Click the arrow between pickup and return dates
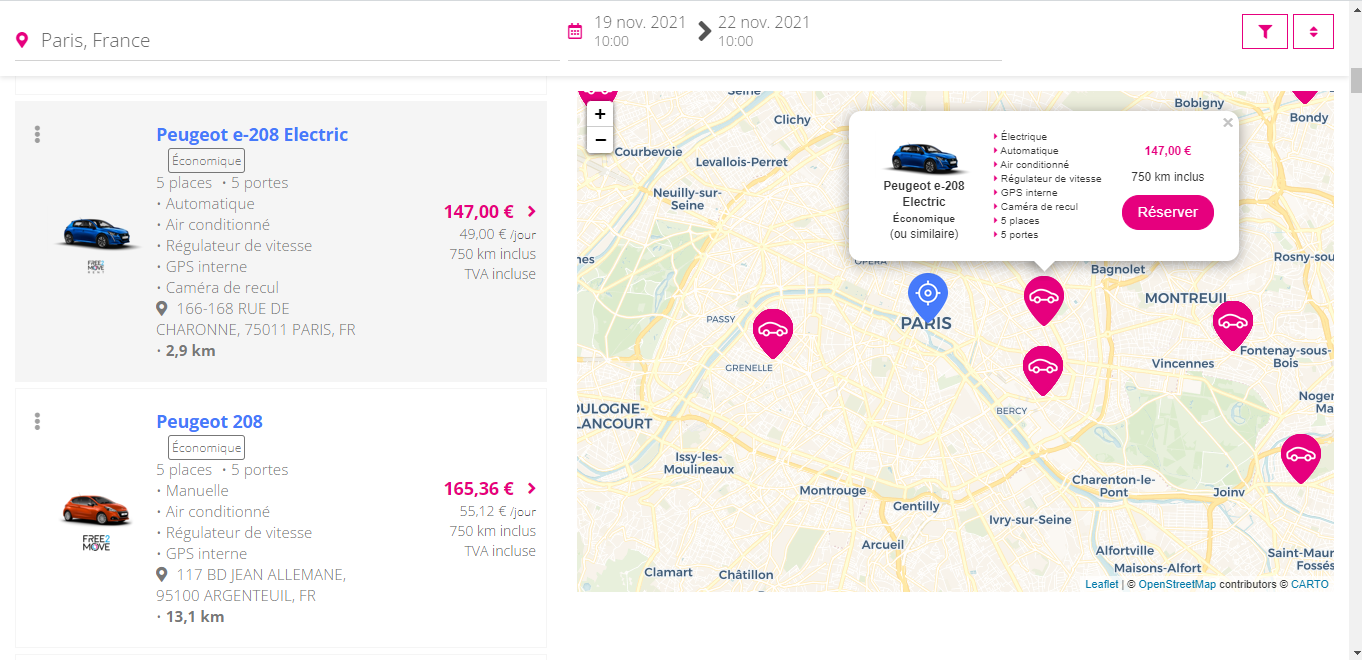 click(705, 31)
